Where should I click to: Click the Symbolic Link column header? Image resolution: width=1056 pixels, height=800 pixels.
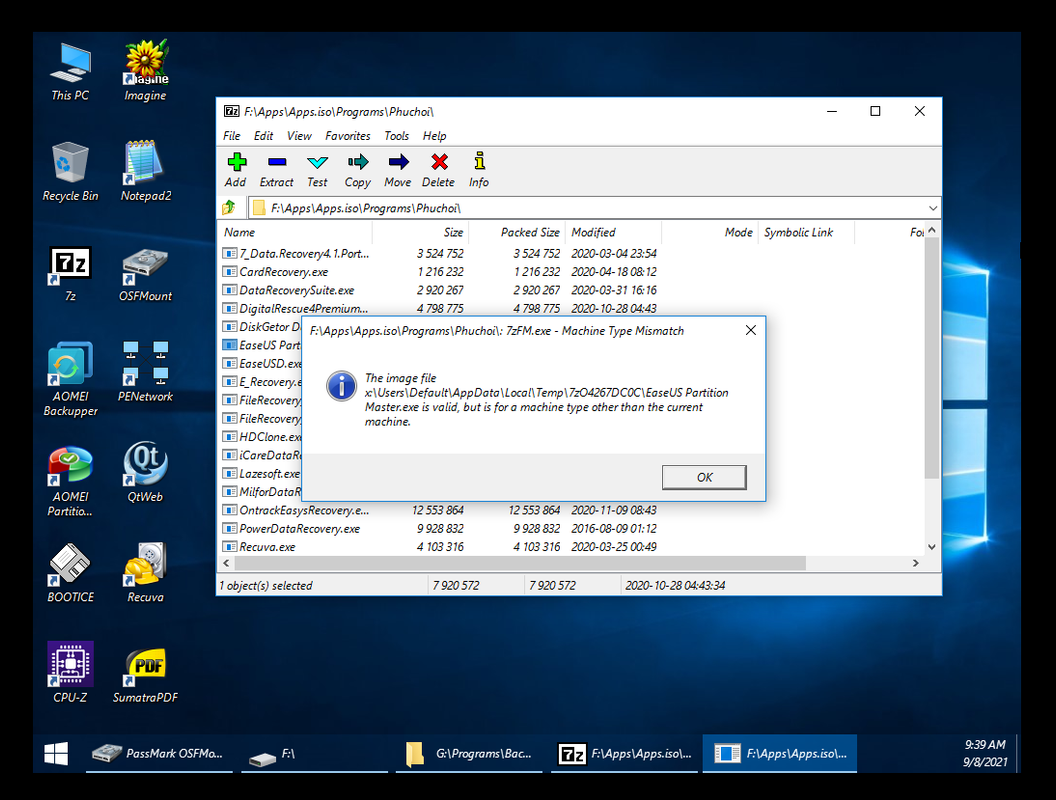pos(806,232)
